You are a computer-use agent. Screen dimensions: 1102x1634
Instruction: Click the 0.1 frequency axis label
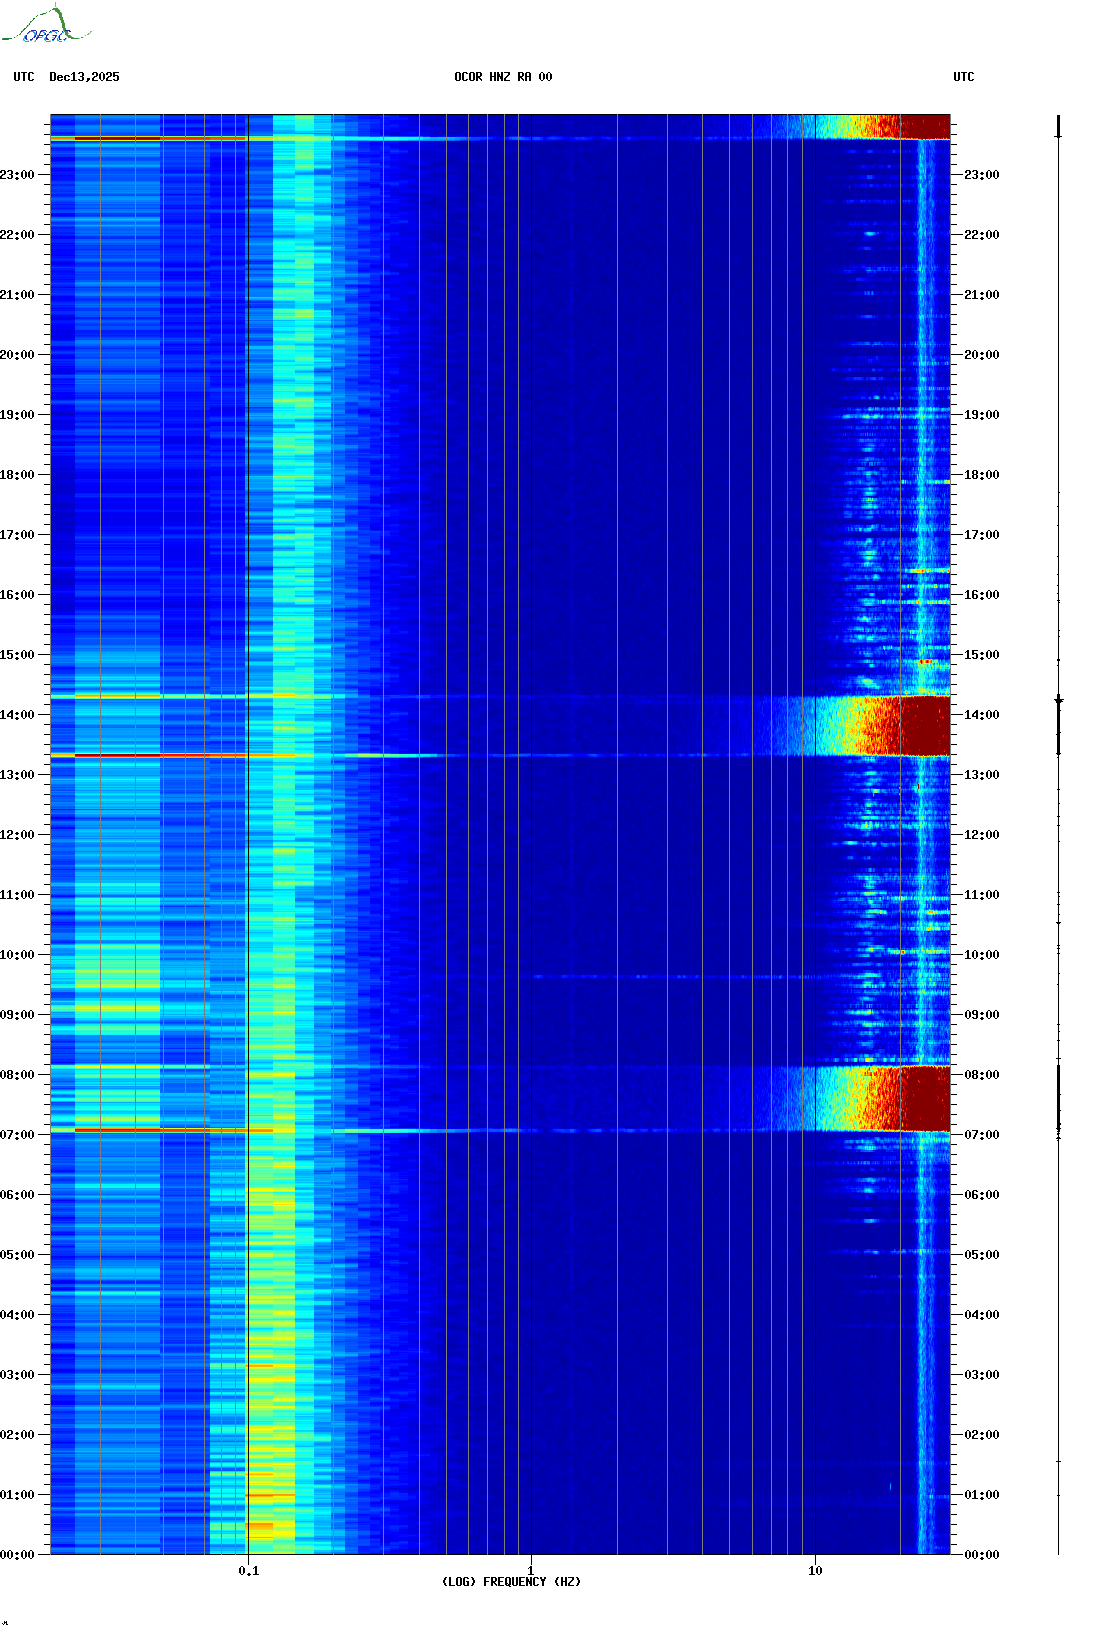click(248, 1571)
